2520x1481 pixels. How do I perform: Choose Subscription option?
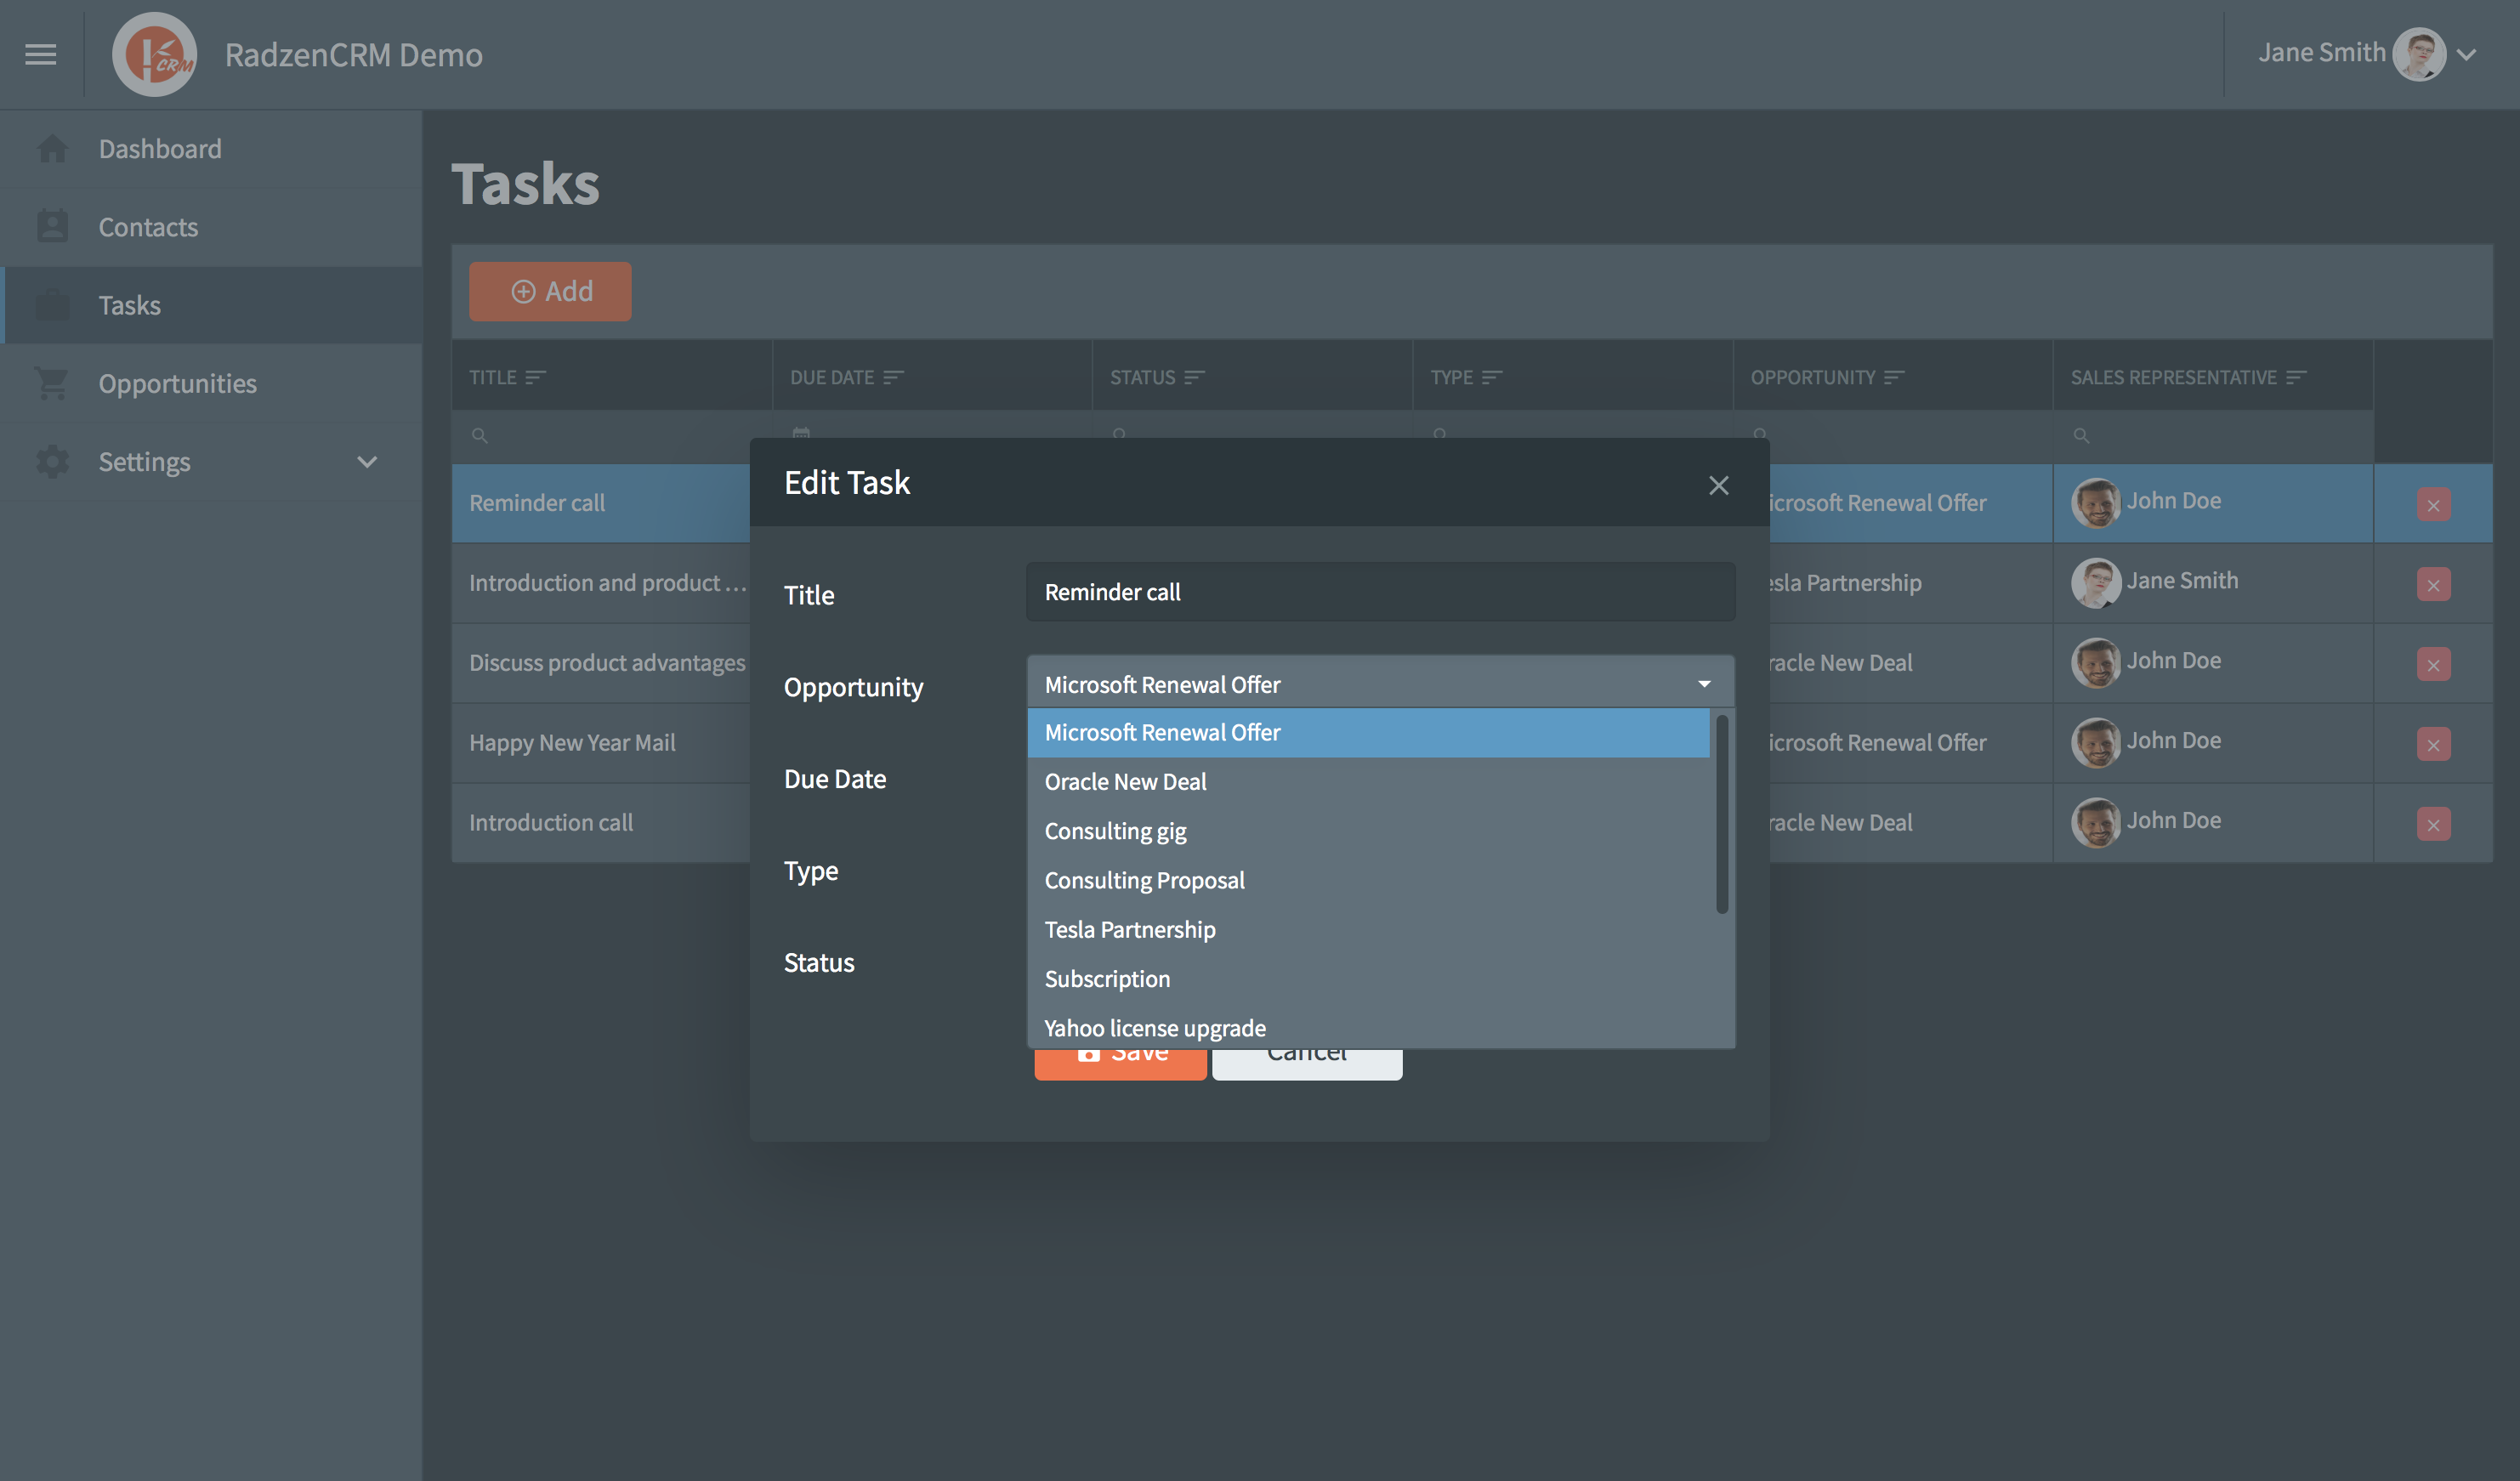[1368, 979]
